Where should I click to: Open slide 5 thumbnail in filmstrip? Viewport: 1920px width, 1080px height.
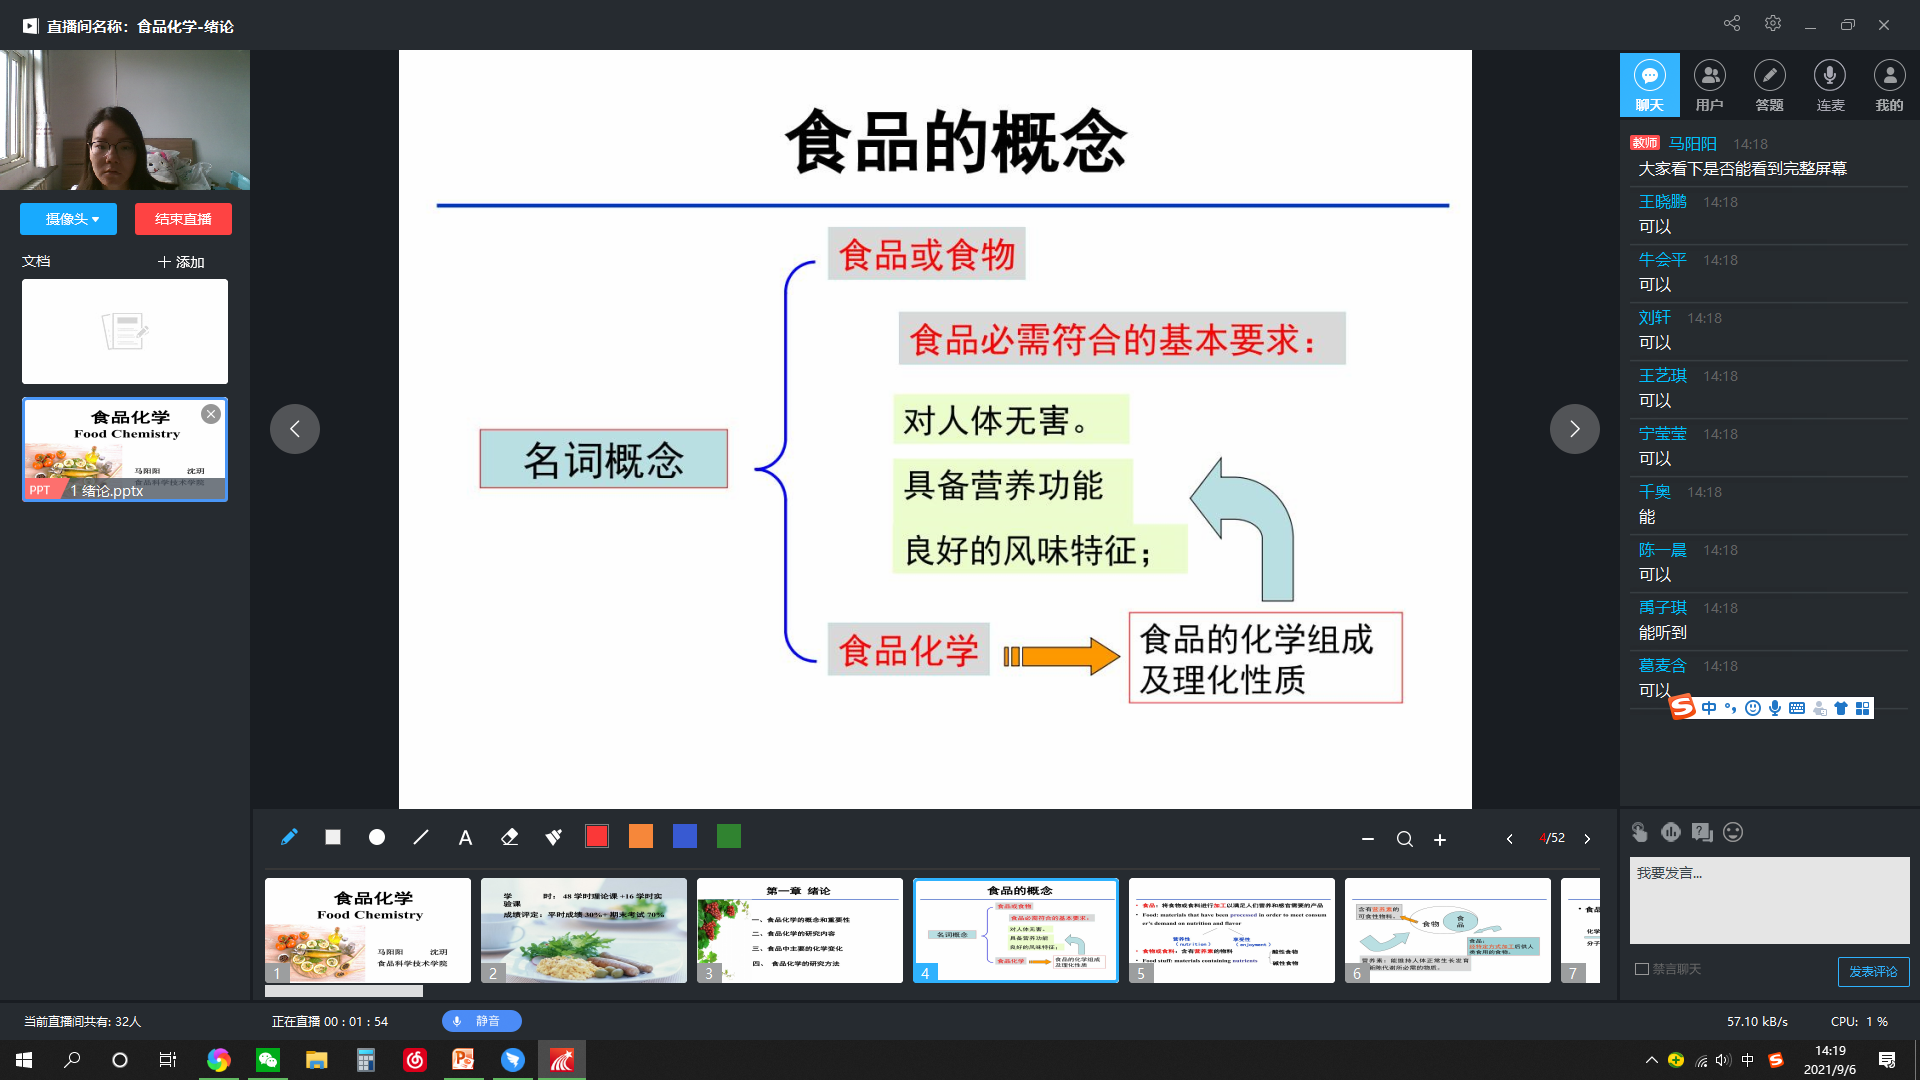[1231, 930]
